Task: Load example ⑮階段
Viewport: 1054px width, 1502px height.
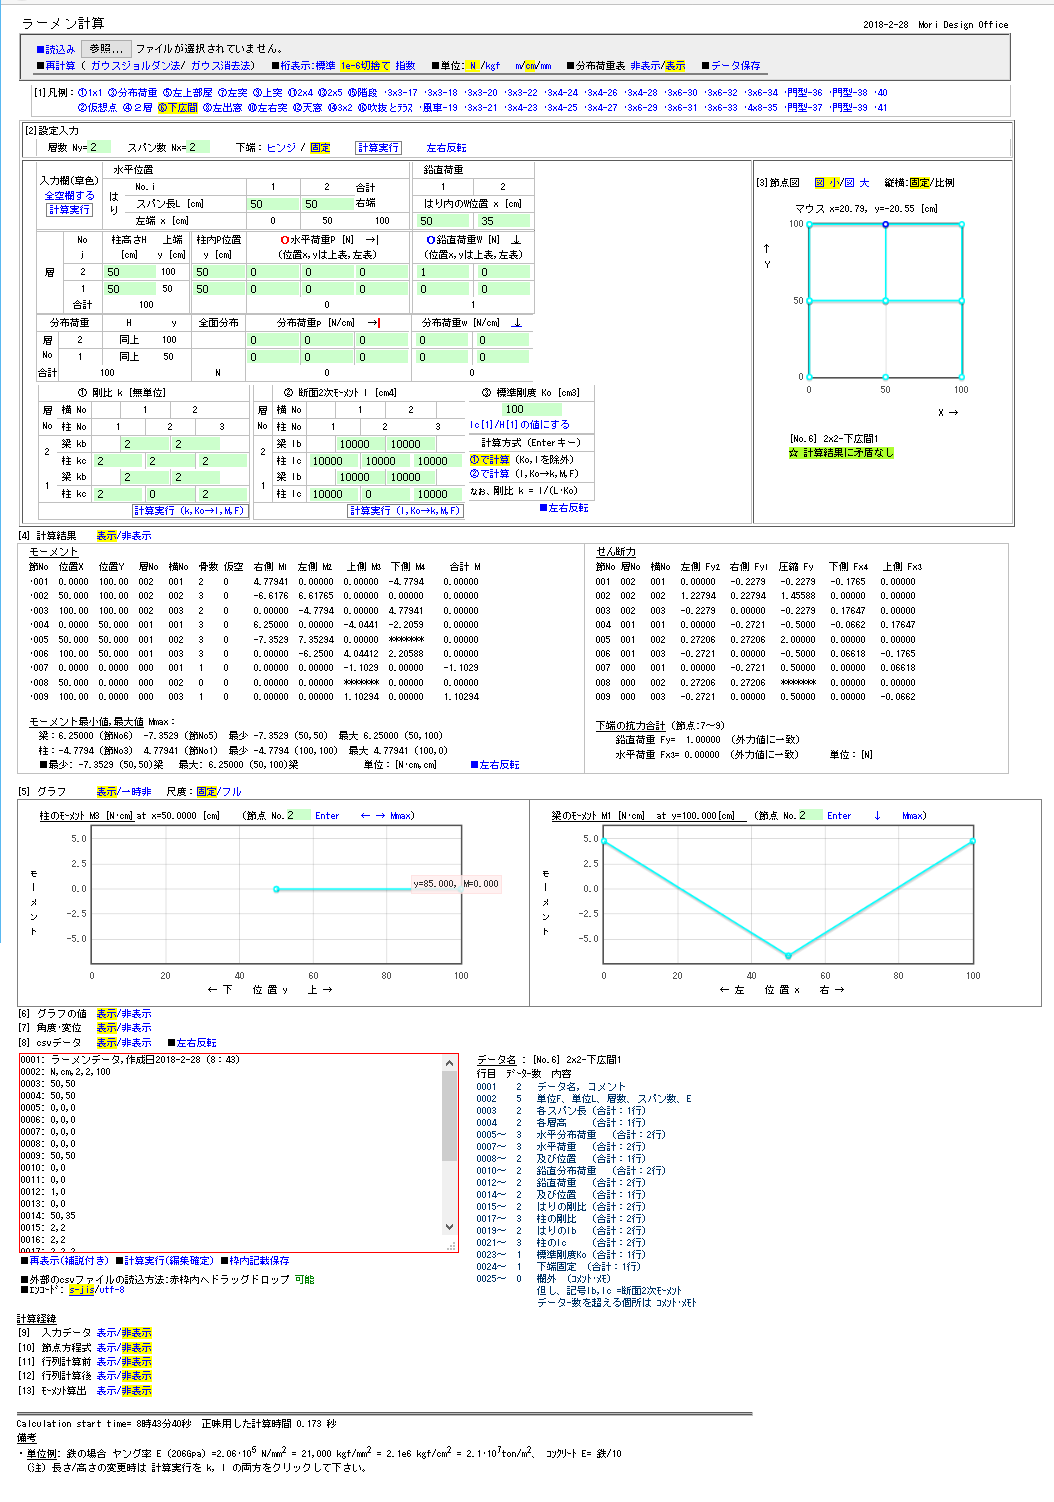Action: click(x=362, y=93)
